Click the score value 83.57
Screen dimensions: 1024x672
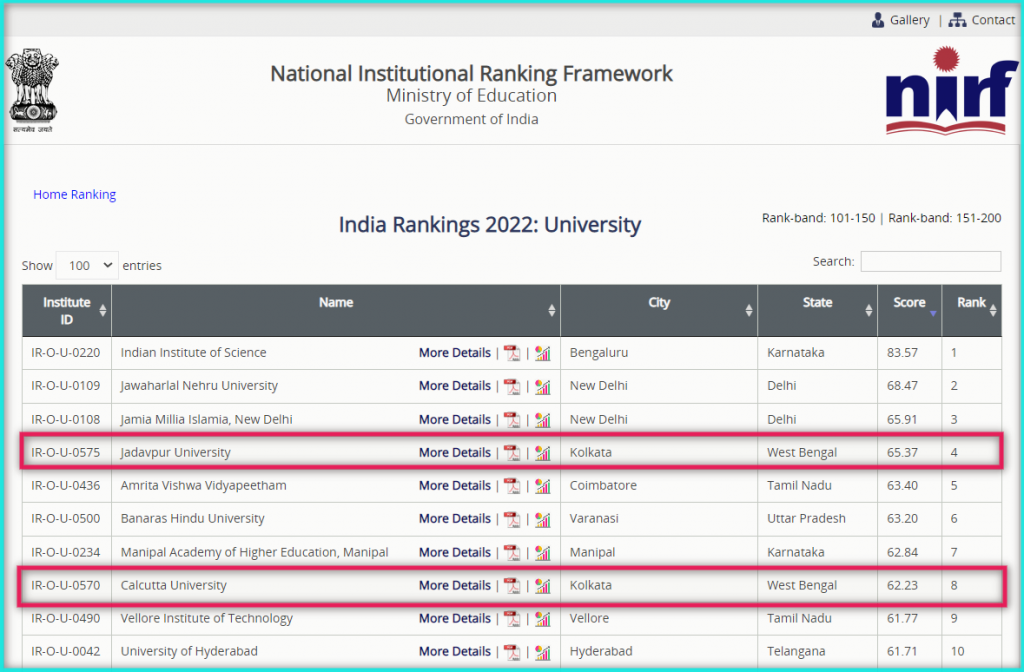[x=903, y=353]
